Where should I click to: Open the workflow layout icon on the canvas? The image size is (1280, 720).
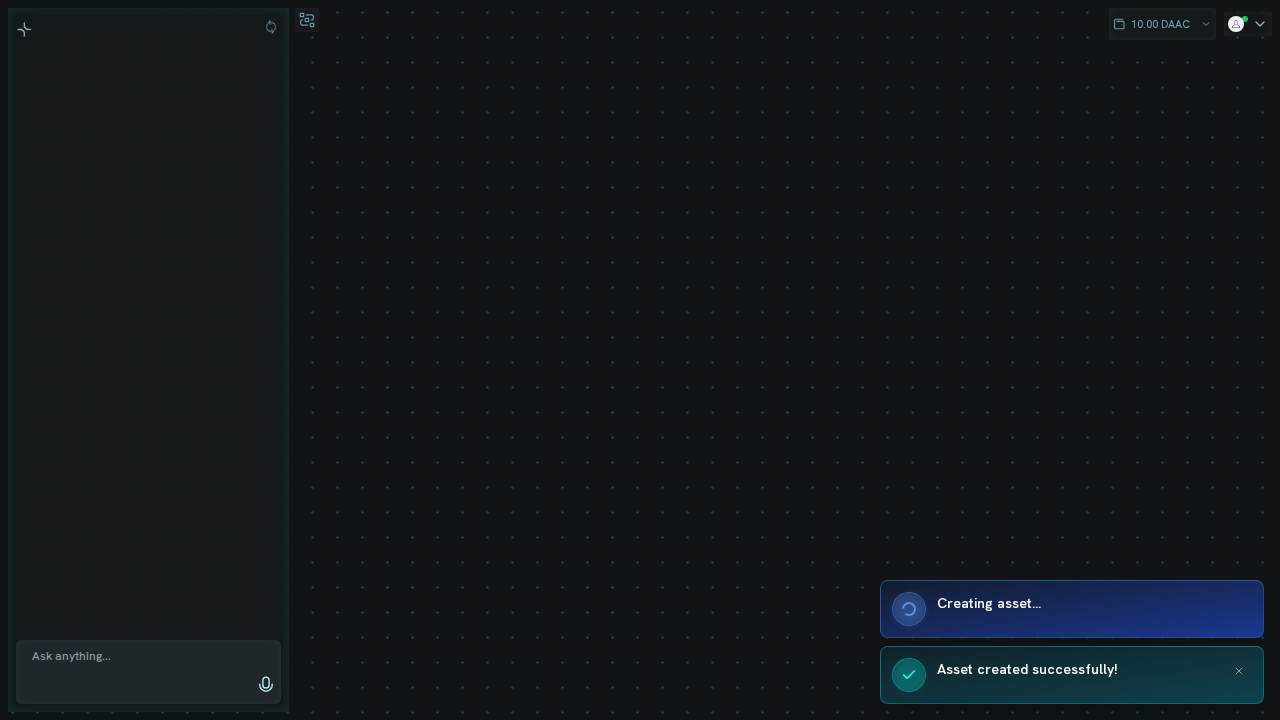tap(307, 20)
